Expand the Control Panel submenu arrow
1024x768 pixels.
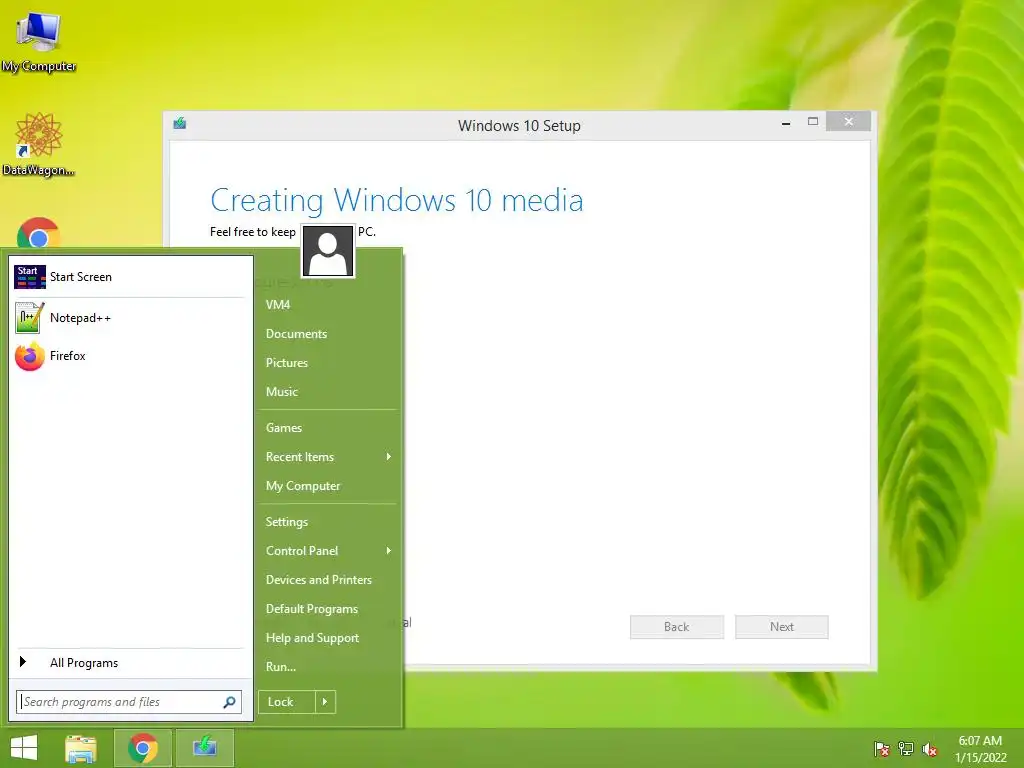(389, 551)
